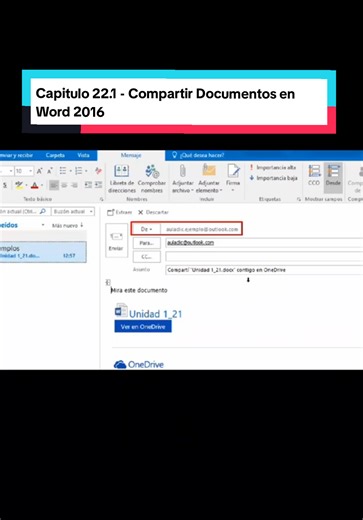363x520 pixels.
Task: Send the message with the Enviar button
Action: point(116,240)
